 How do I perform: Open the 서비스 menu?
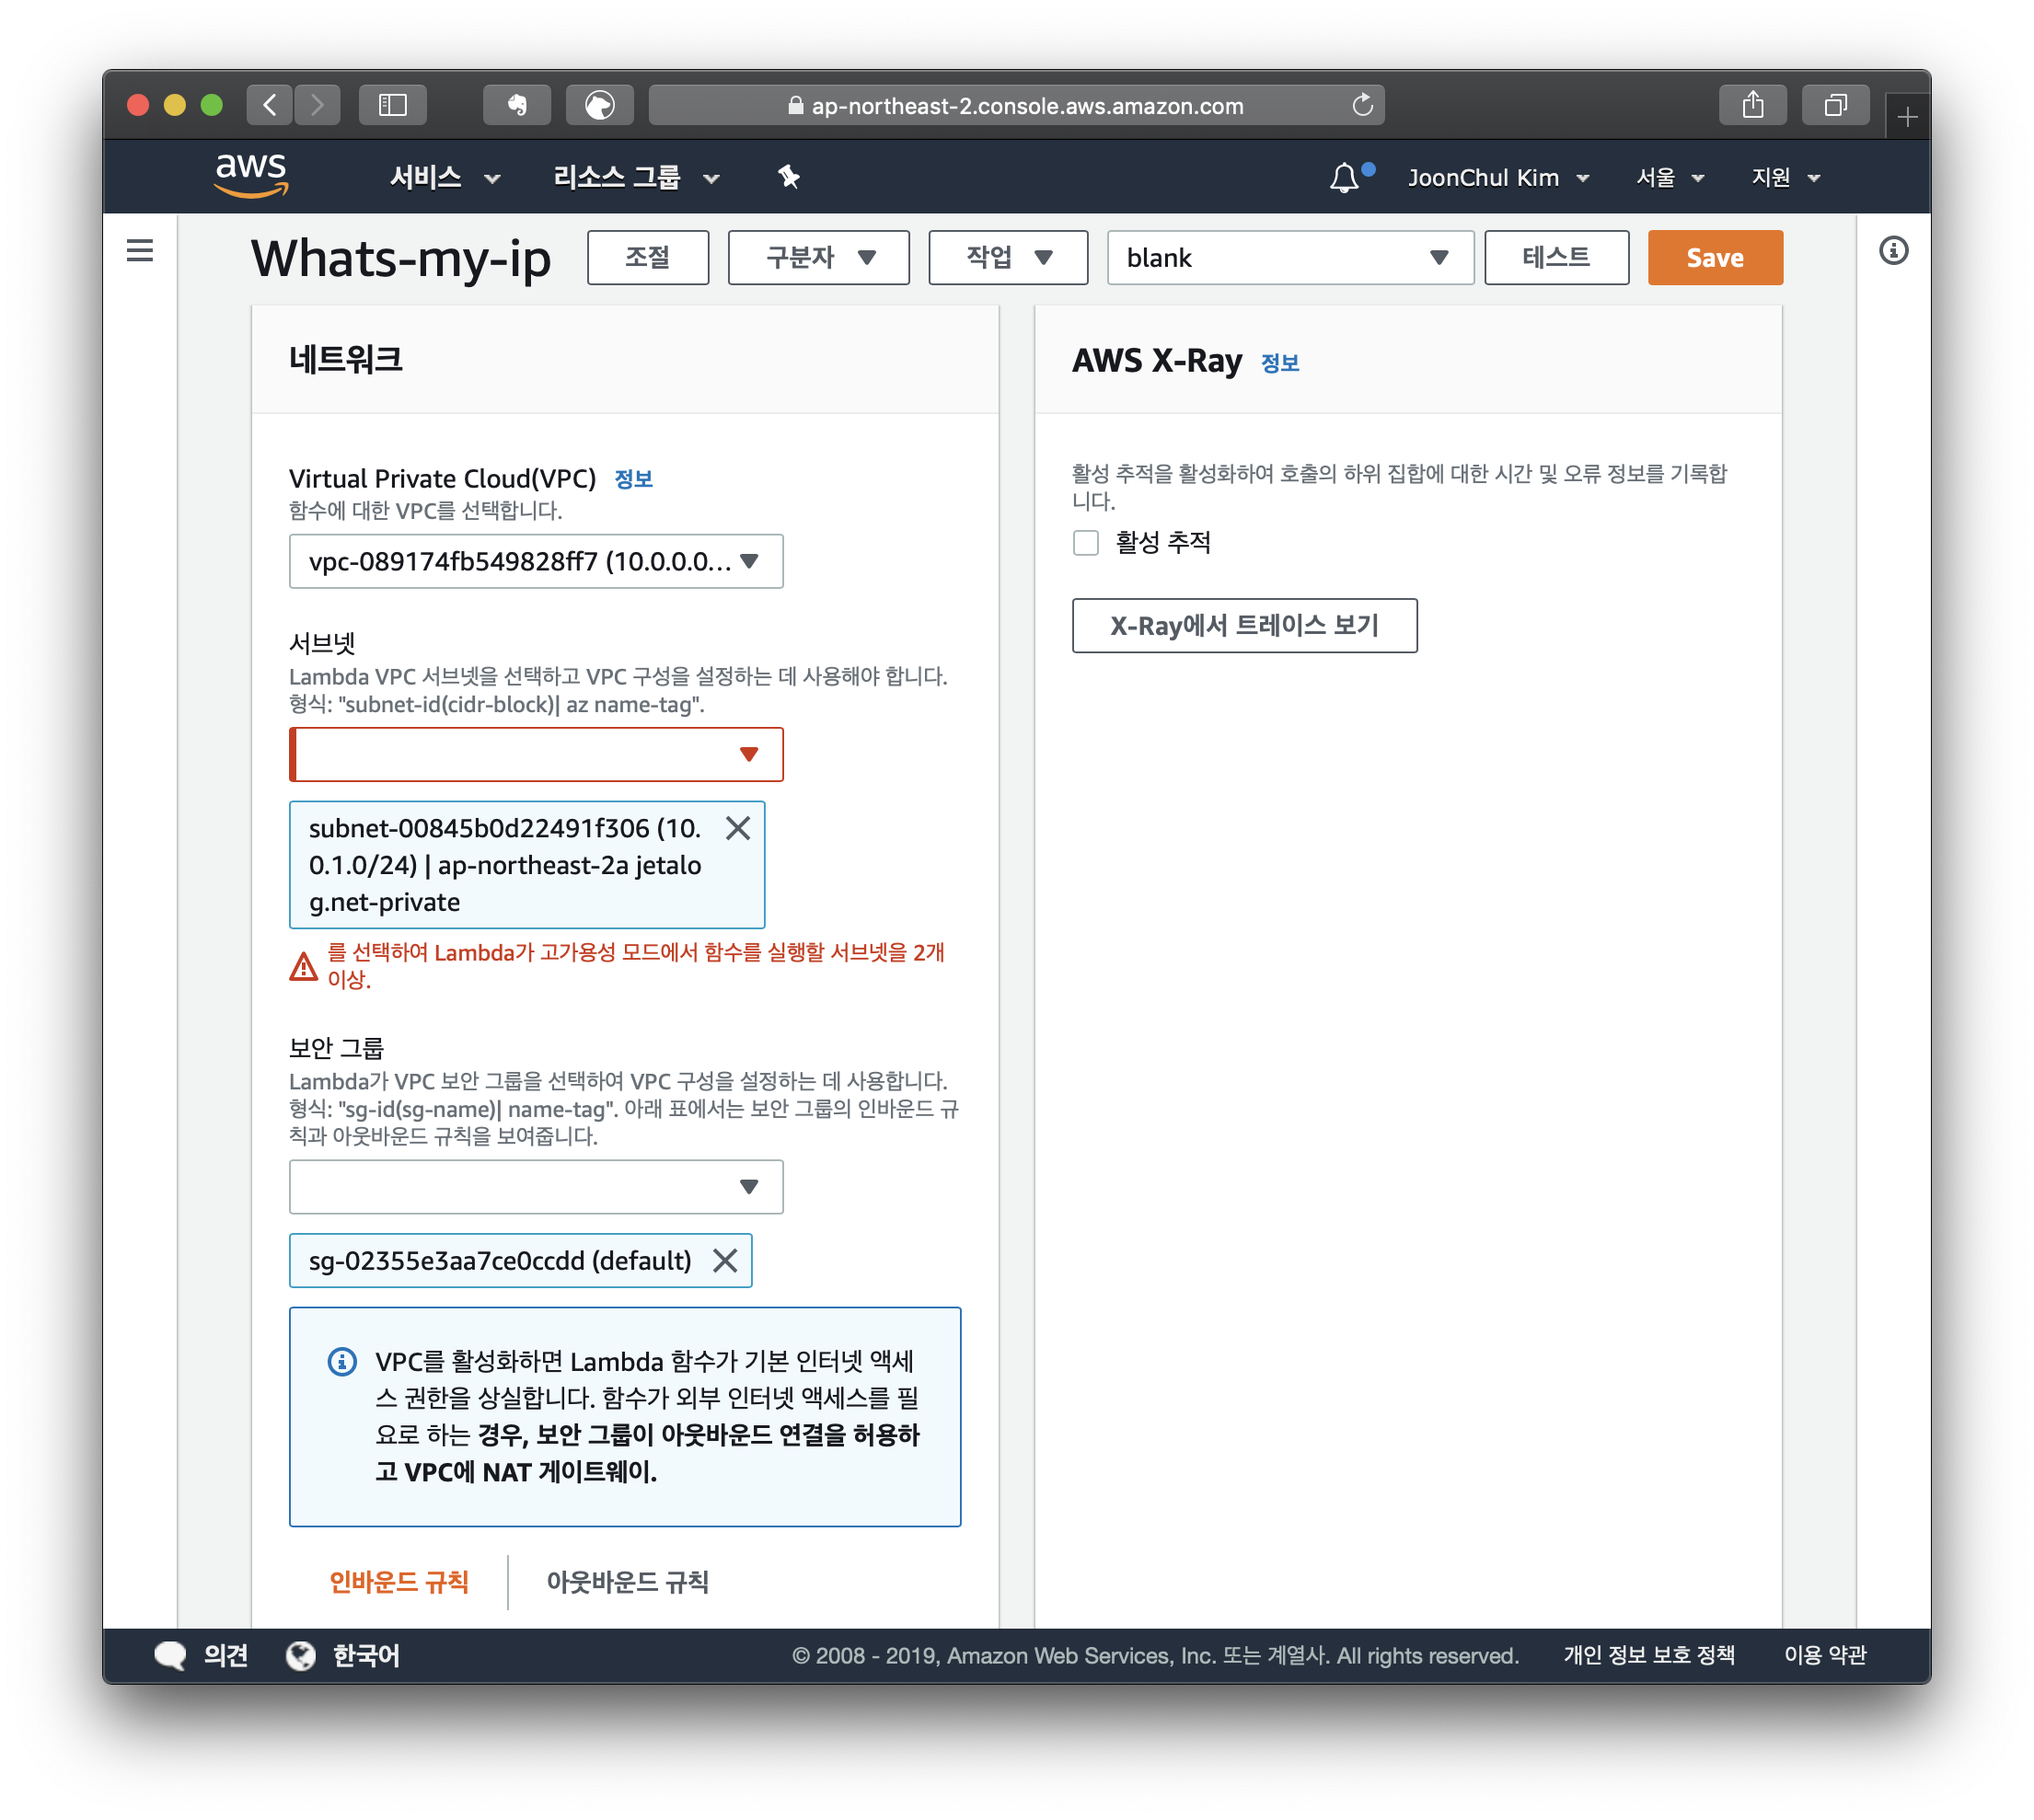443,178
